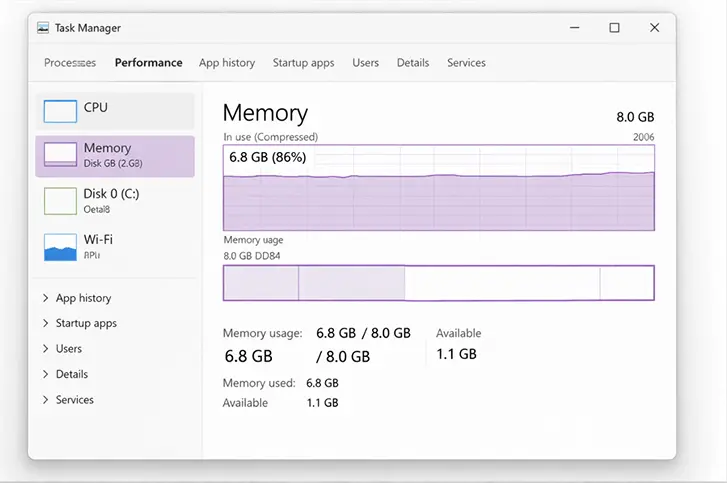Click the Task Manager title bar icon
The height and width of the screenshot is (483, 727).
point(43,28)
